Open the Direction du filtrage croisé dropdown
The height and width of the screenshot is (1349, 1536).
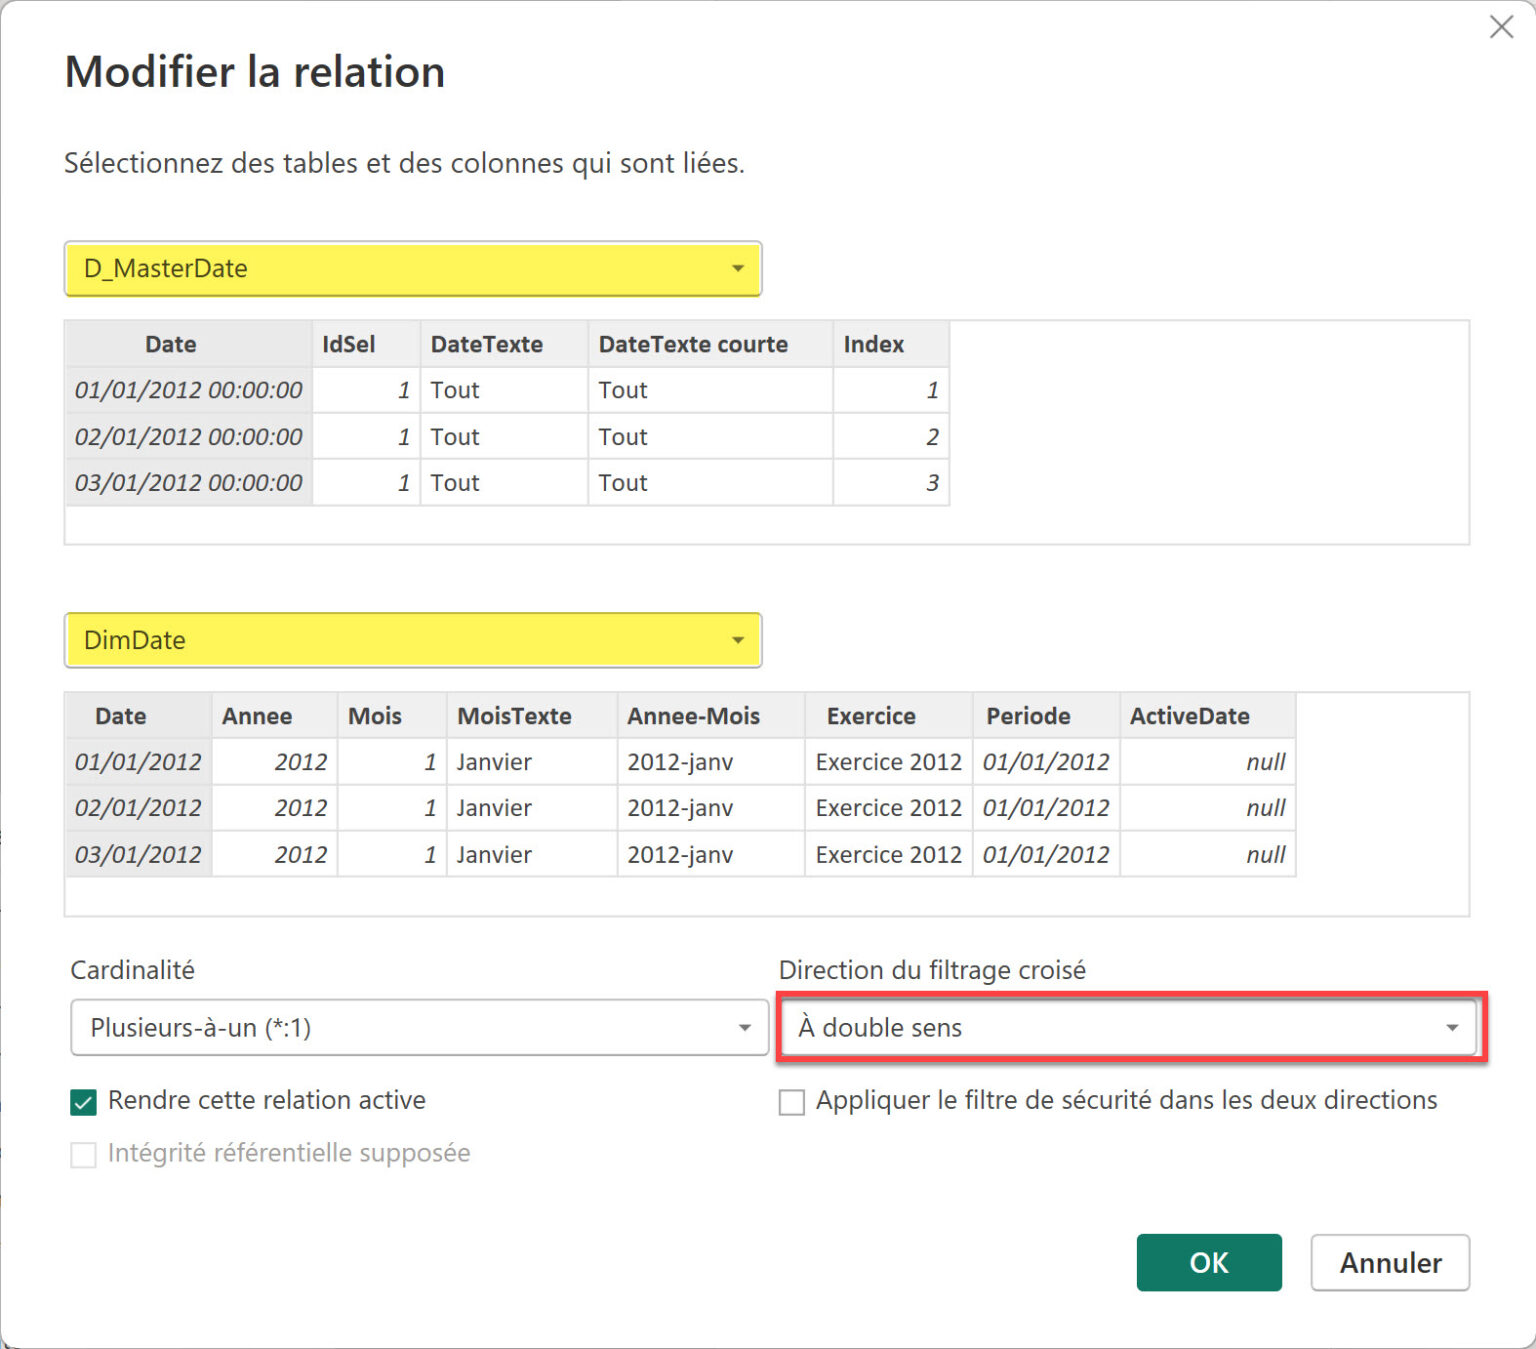[1453, 1027]
